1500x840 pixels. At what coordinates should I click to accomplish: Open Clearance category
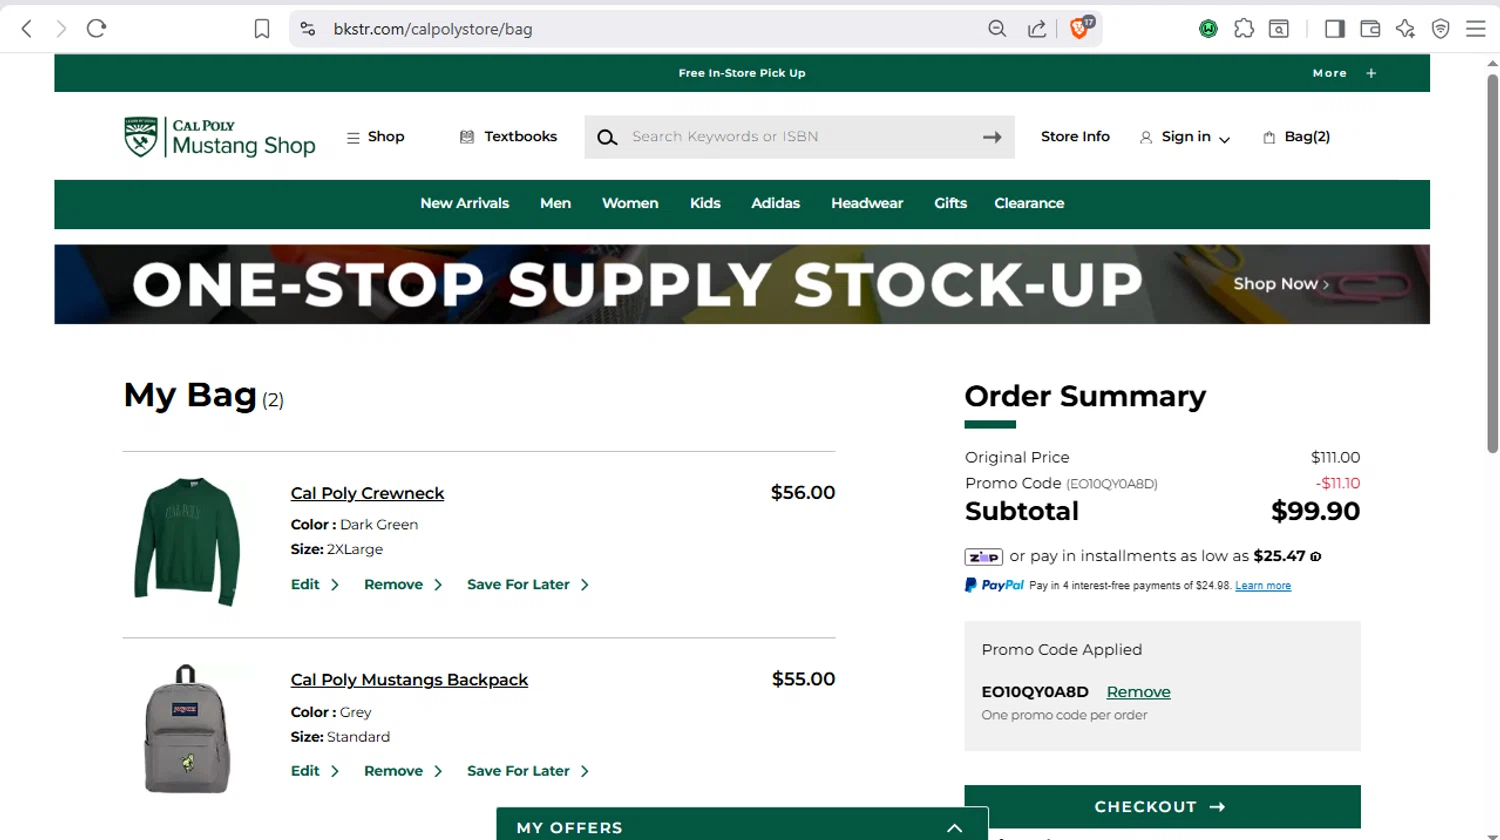tap(1029, 203)
